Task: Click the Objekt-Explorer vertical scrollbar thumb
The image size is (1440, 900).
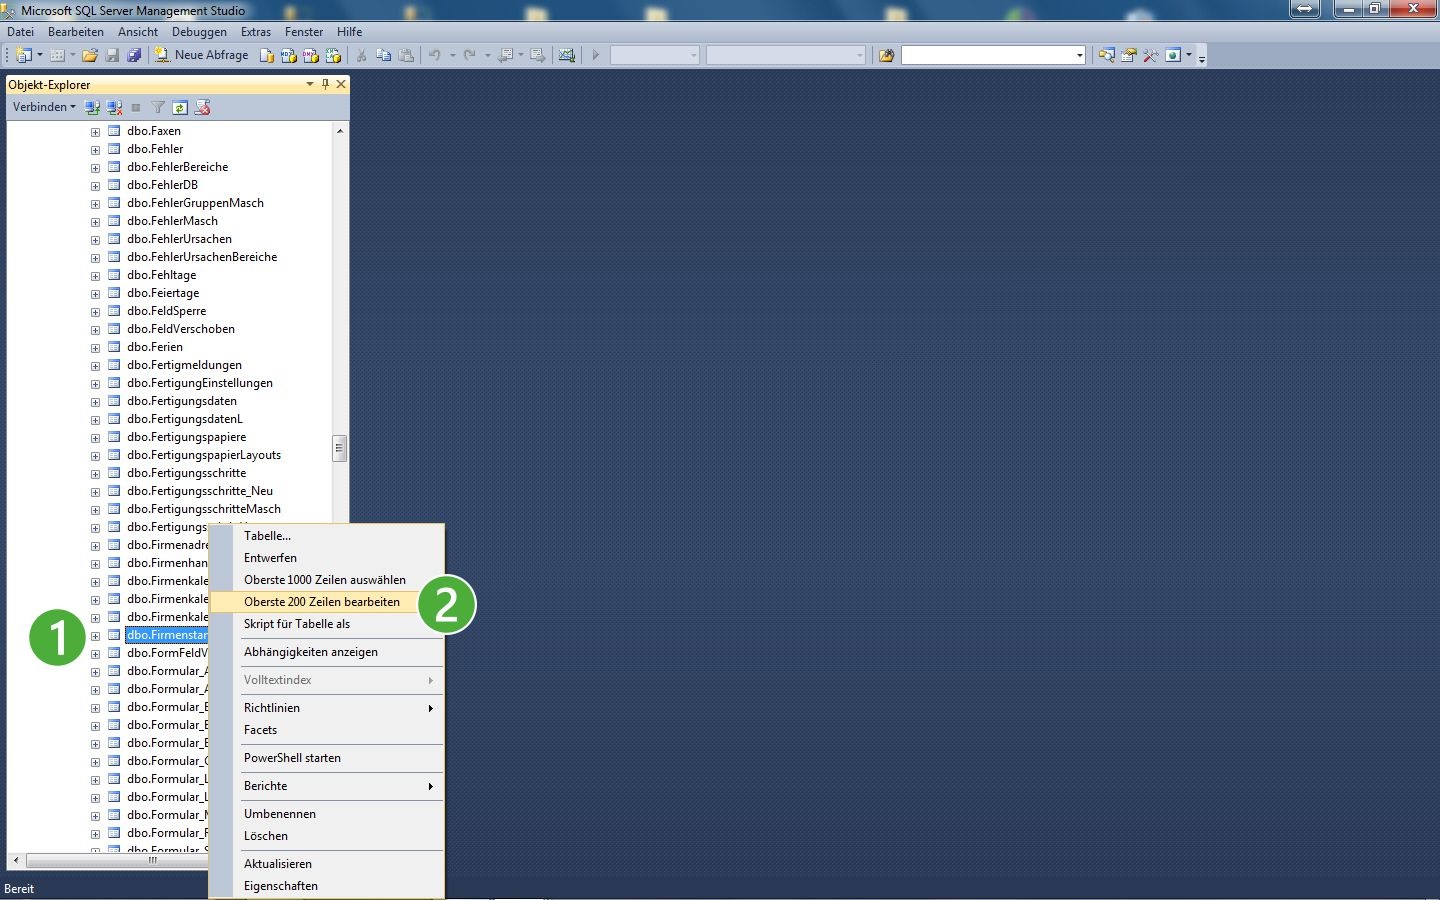Action: point(340,448)
